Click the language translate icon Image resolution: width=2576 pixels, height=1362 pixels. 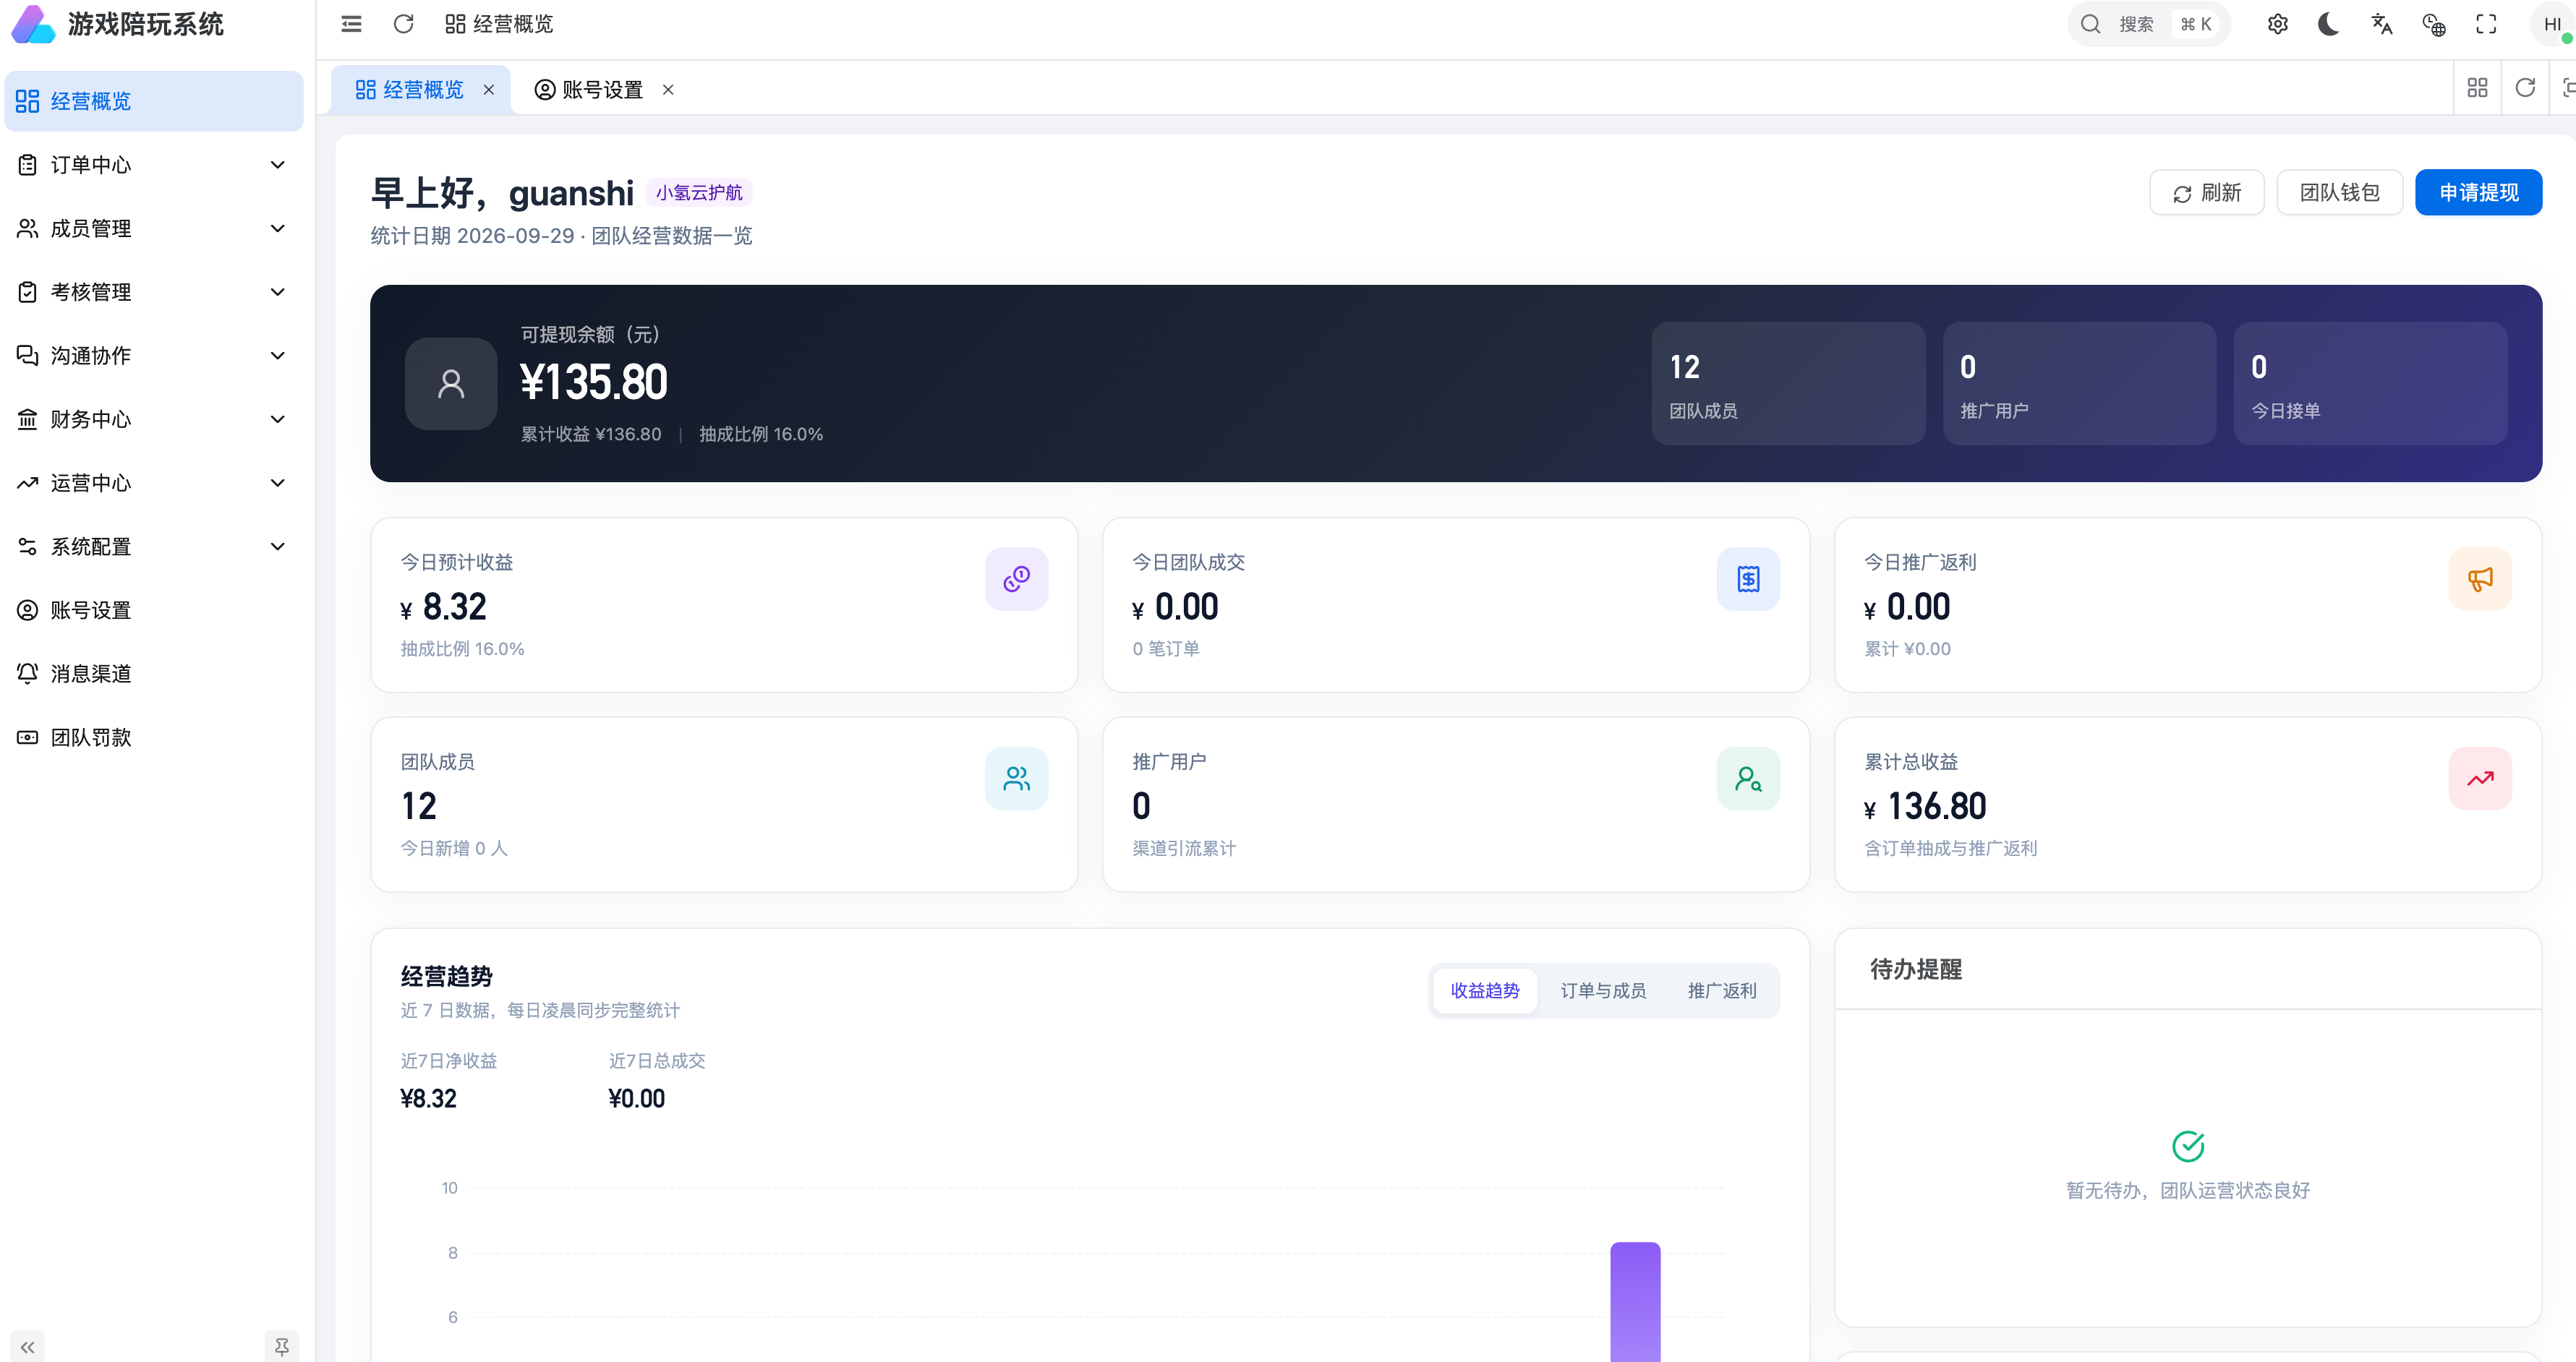[x=2381, y=24]
